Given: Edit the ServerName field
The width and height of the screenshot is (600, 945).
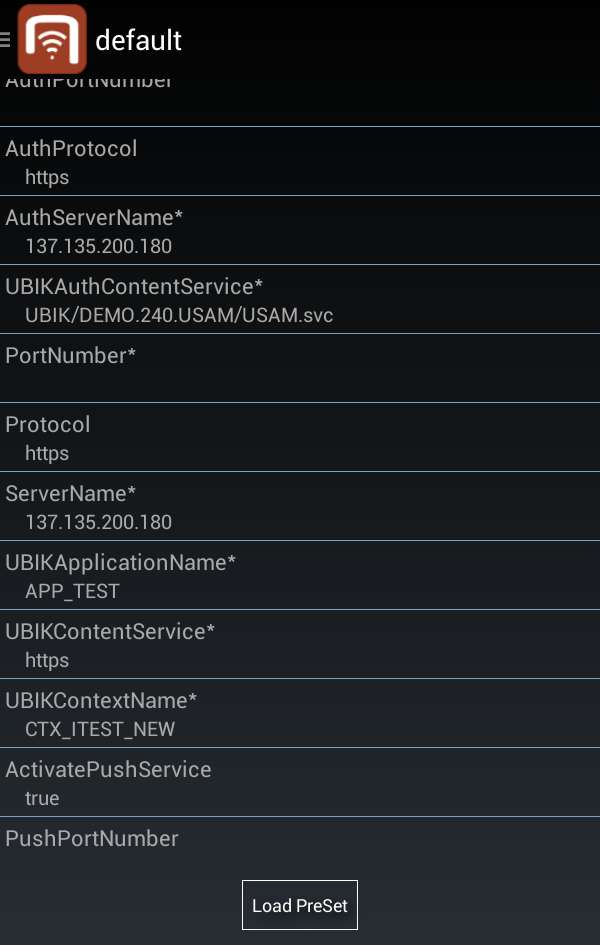Looking at the screenshot, I should (x=300, y=507).
